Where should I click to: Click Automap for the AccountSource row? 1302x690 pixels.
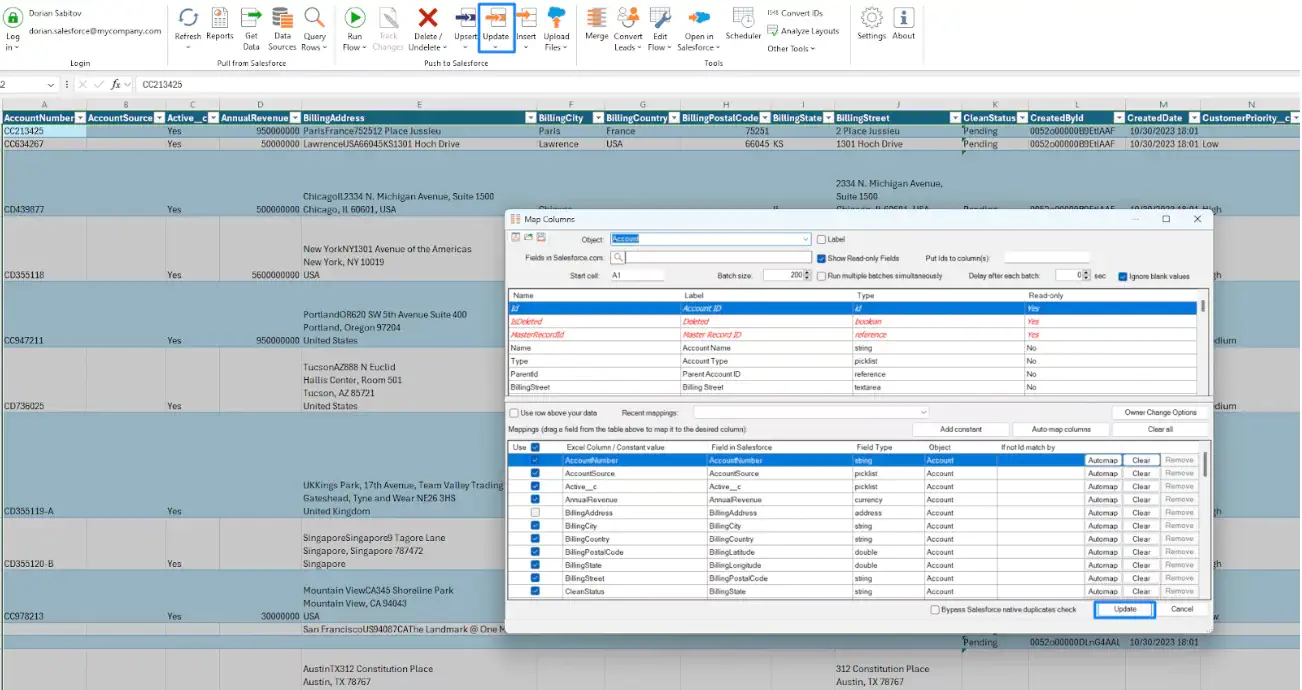[1102, 473]
